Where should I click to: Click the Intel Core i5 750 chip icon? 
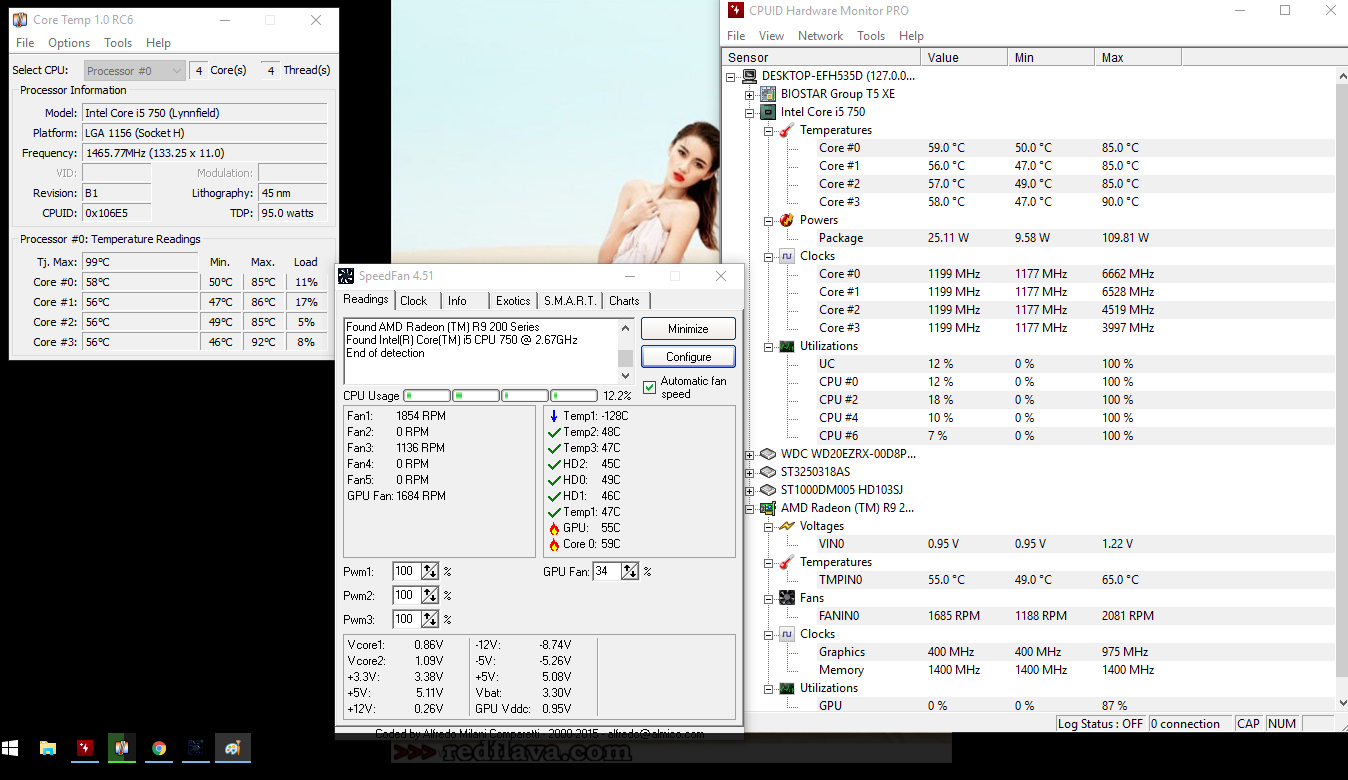768,112
